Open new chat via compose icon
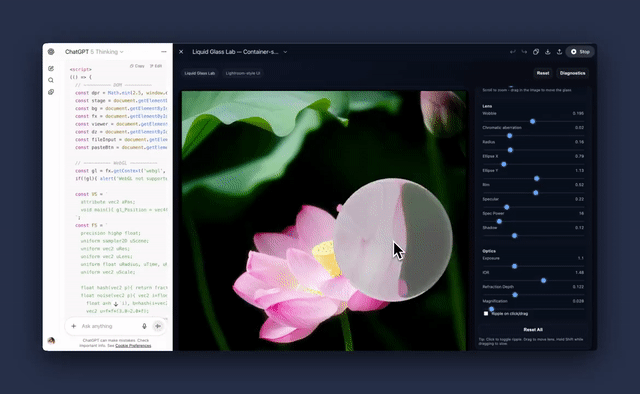The height and width of the screenshot is (394, 640). (x=51, y=68)
